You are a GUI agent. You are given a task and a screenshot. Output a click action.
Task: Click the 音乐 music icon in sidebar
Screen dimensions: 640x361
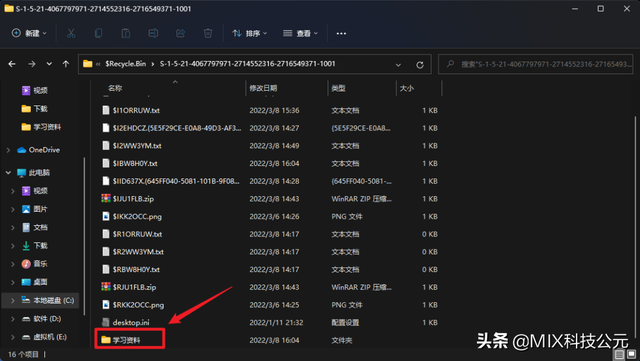coord(26,264)
